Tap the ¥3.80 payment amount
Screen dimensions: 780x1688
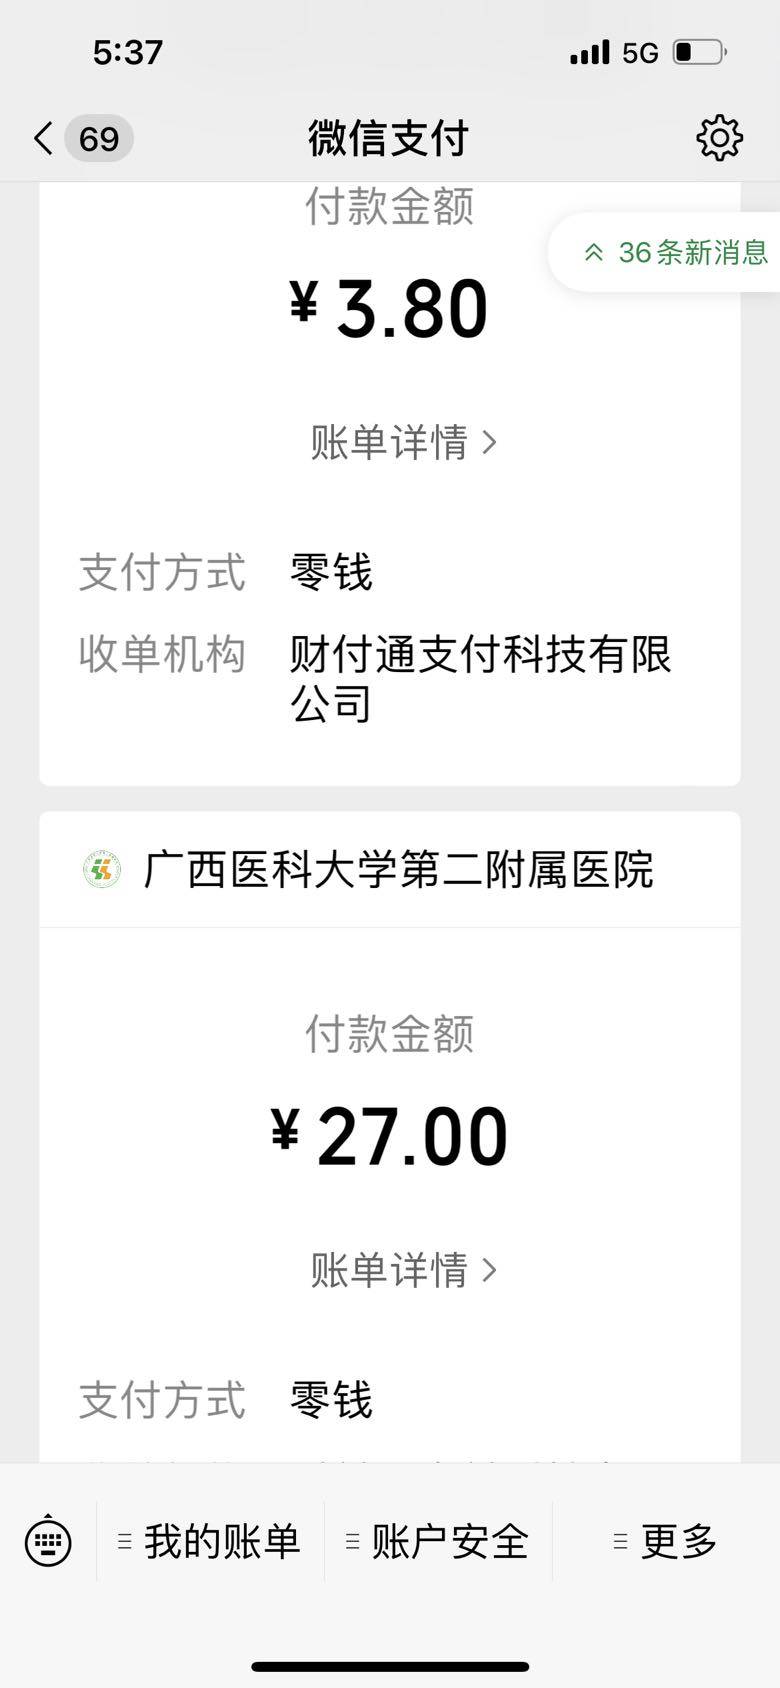tap(390, 308)
